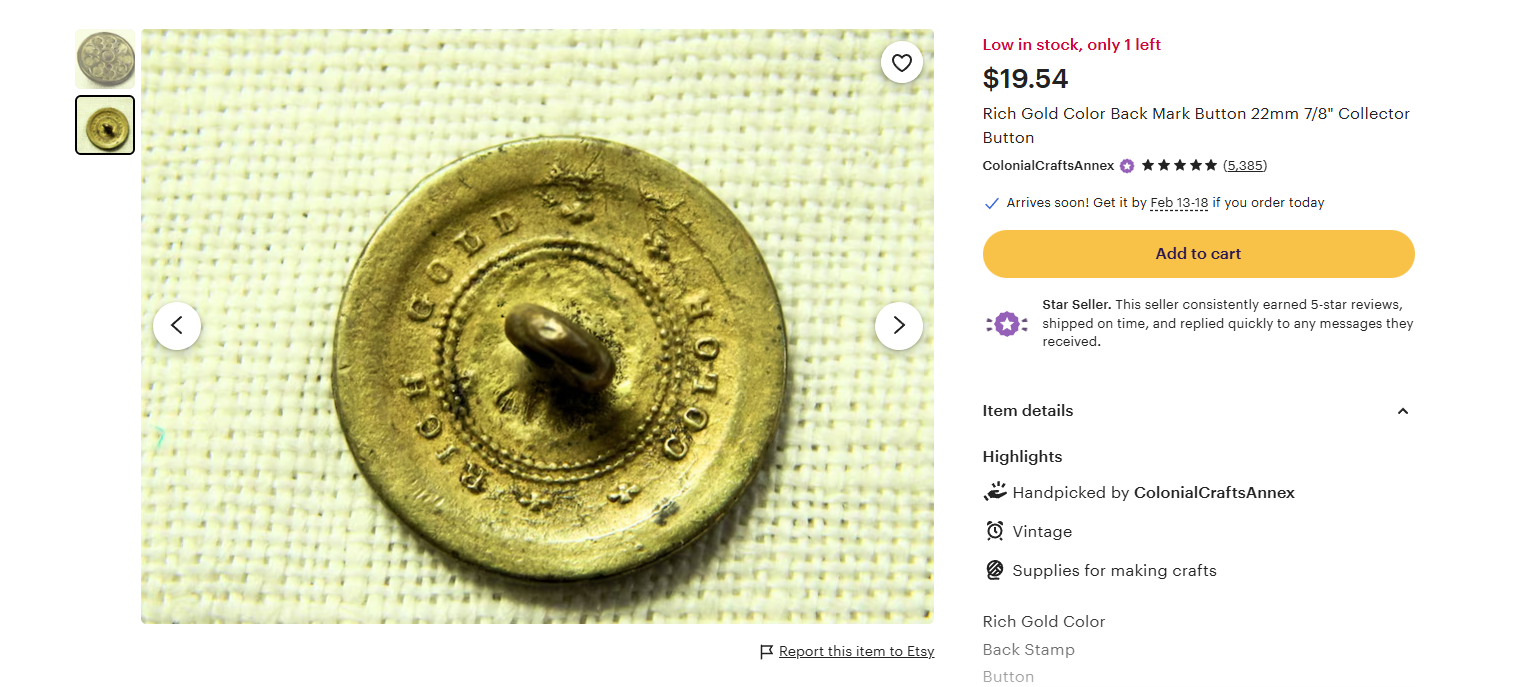The height and width of the screenshot is (687, 1523).
Task: Click the five-star rating display
Action: [x=1179, y=166]
